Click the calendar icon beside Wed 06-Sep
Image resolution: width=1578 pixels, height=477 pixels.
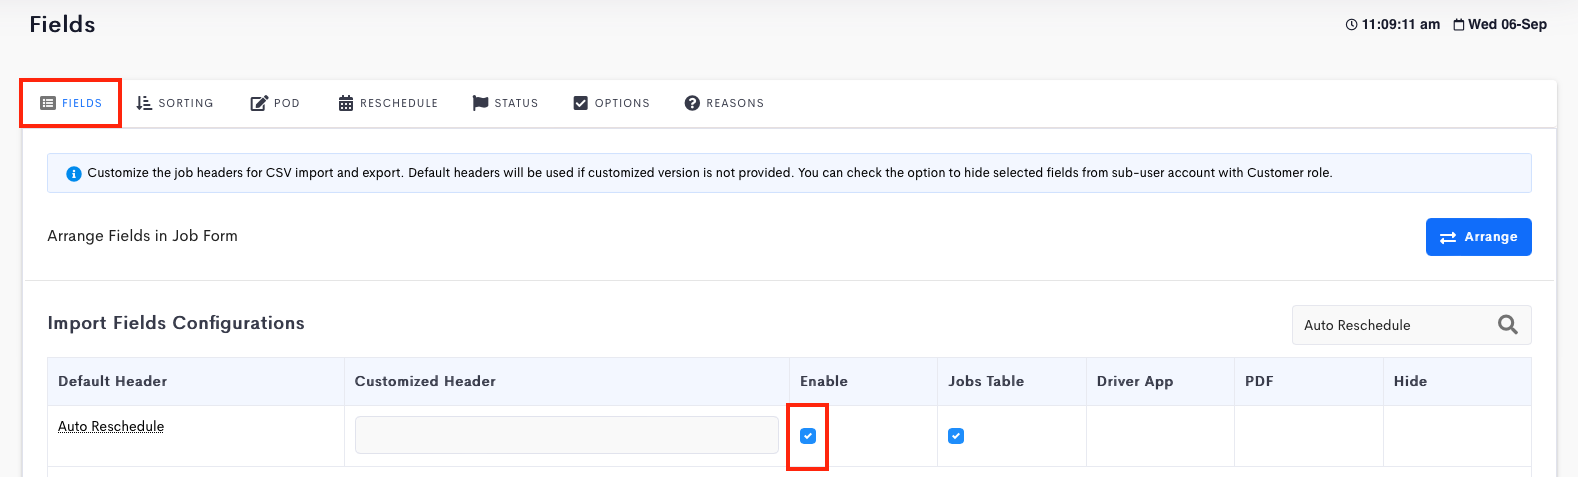[x=1459, y=25]
